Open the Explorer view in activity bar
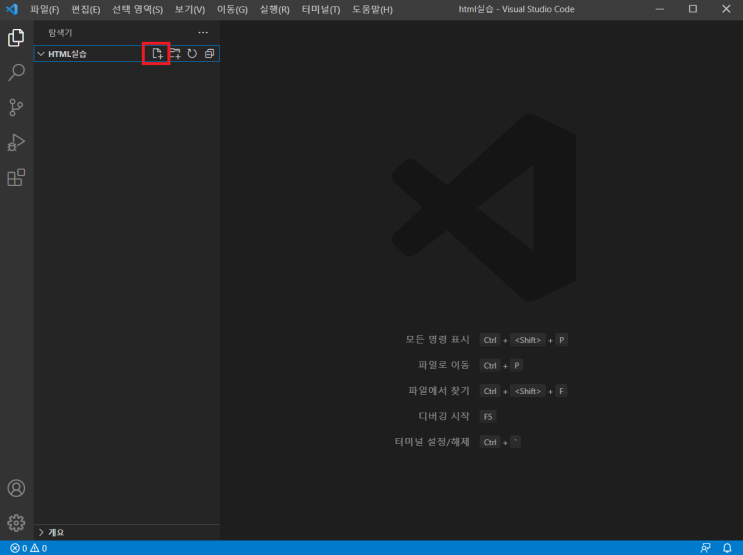The image size is (743, 555). 16,37
